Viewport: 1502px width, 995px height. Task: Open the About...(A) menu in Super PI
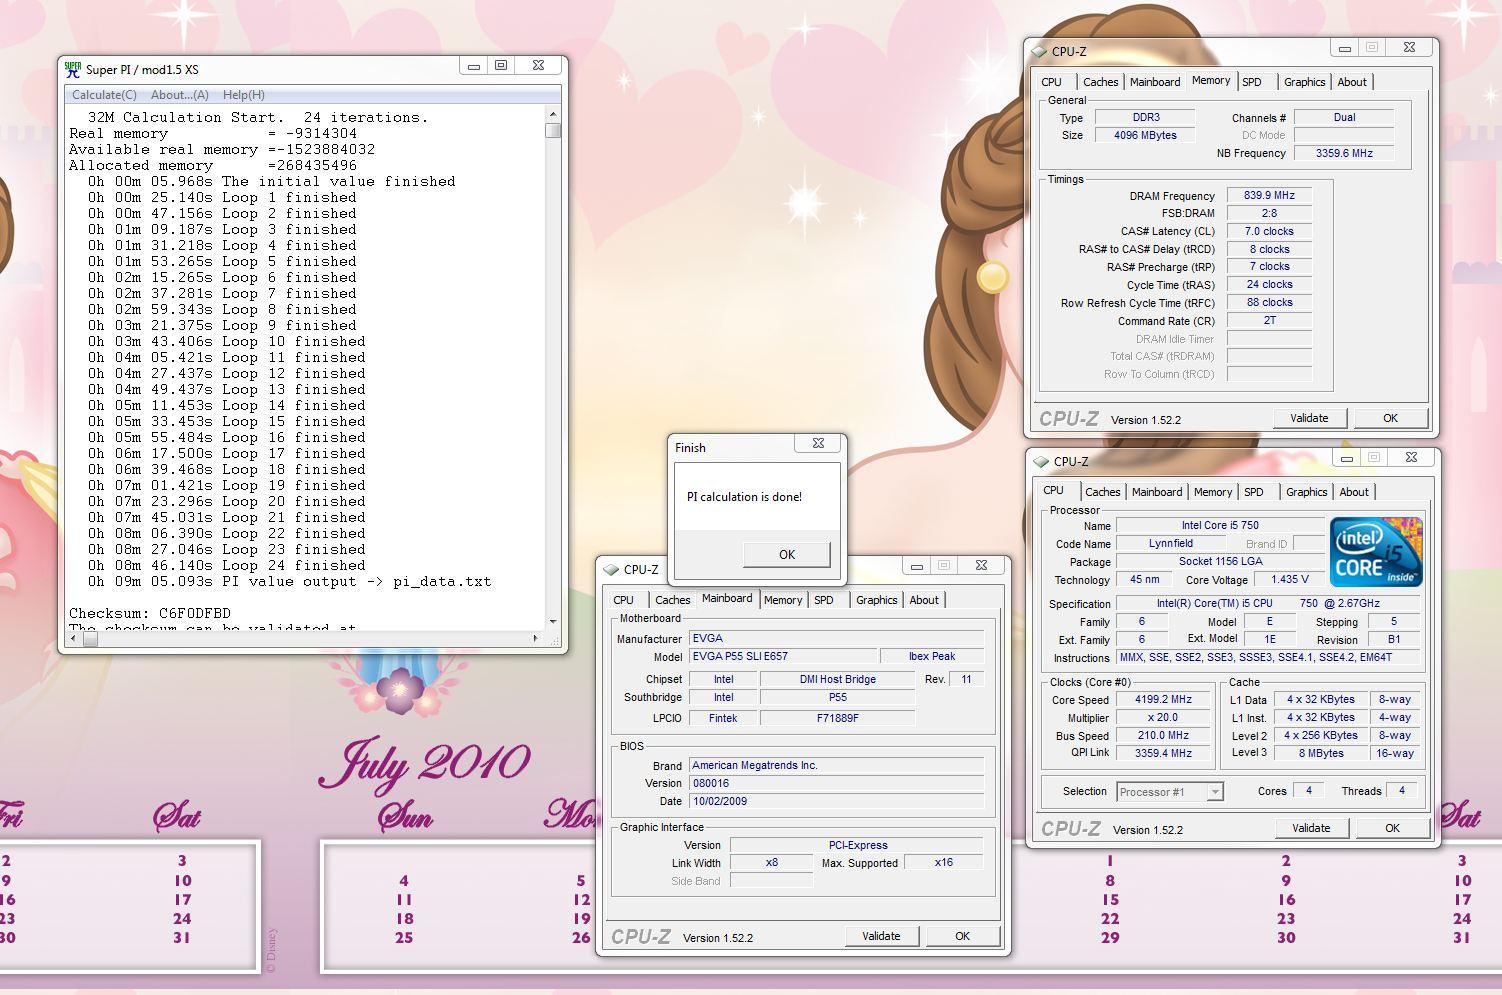click(180, 95)
